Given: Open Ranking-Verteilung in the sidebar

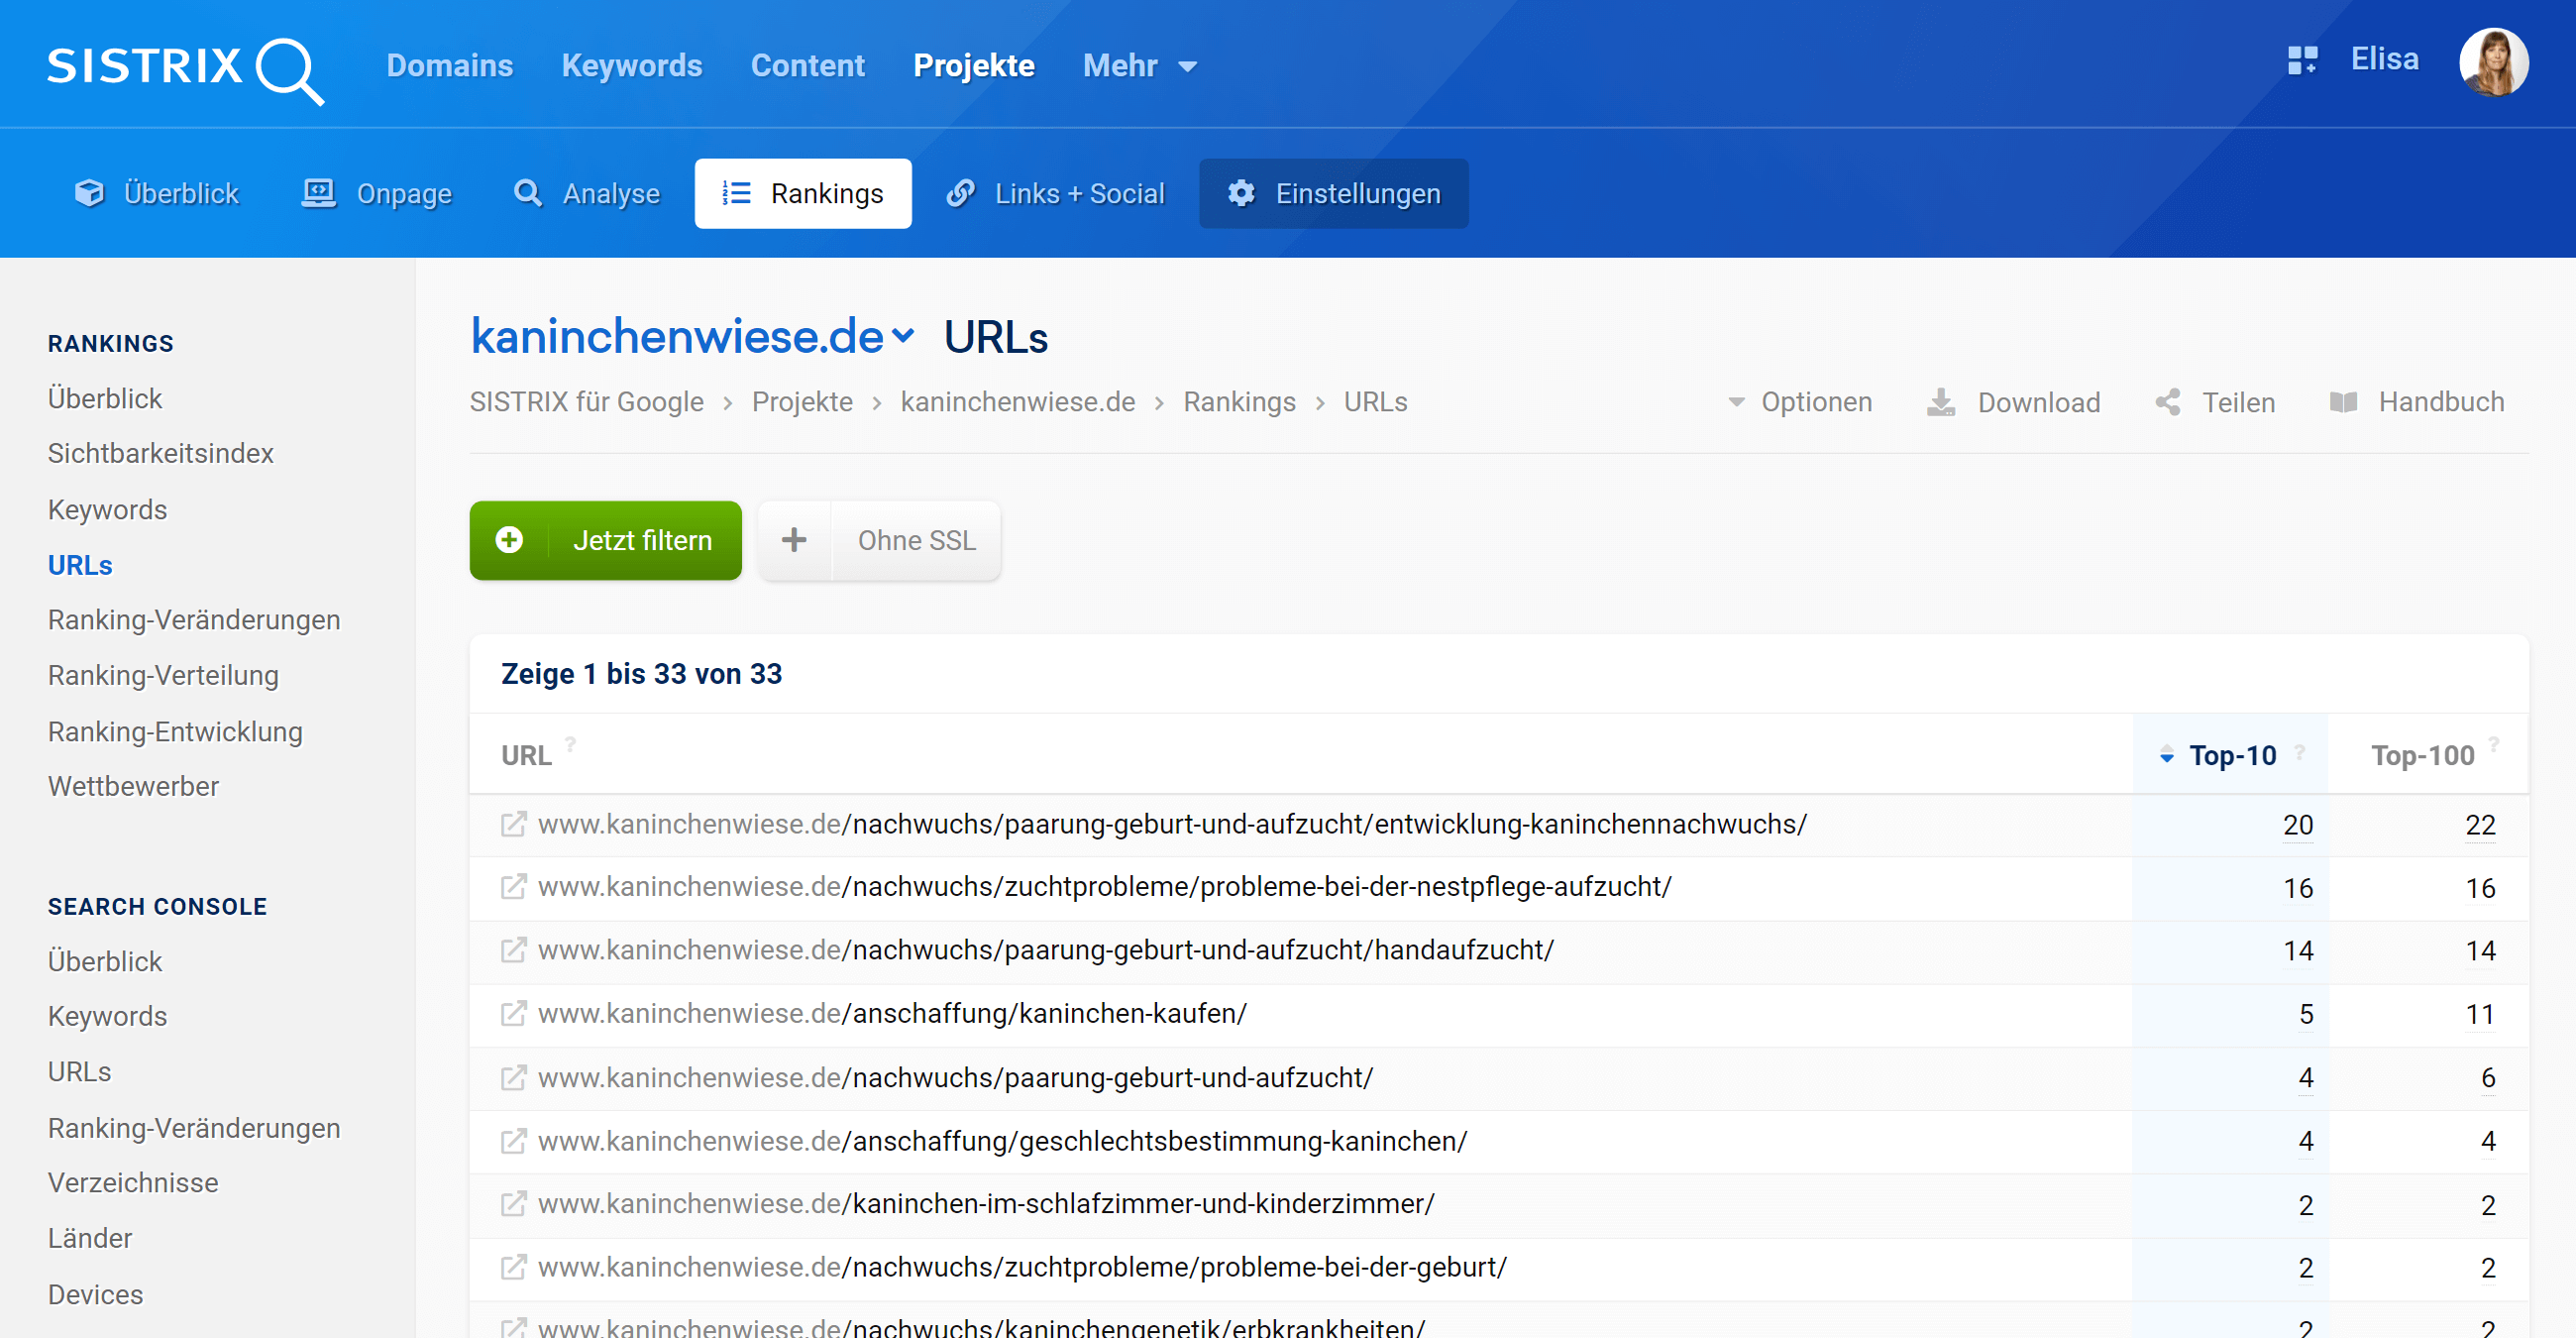Looking at the screenshot, I should coord(163,675).
